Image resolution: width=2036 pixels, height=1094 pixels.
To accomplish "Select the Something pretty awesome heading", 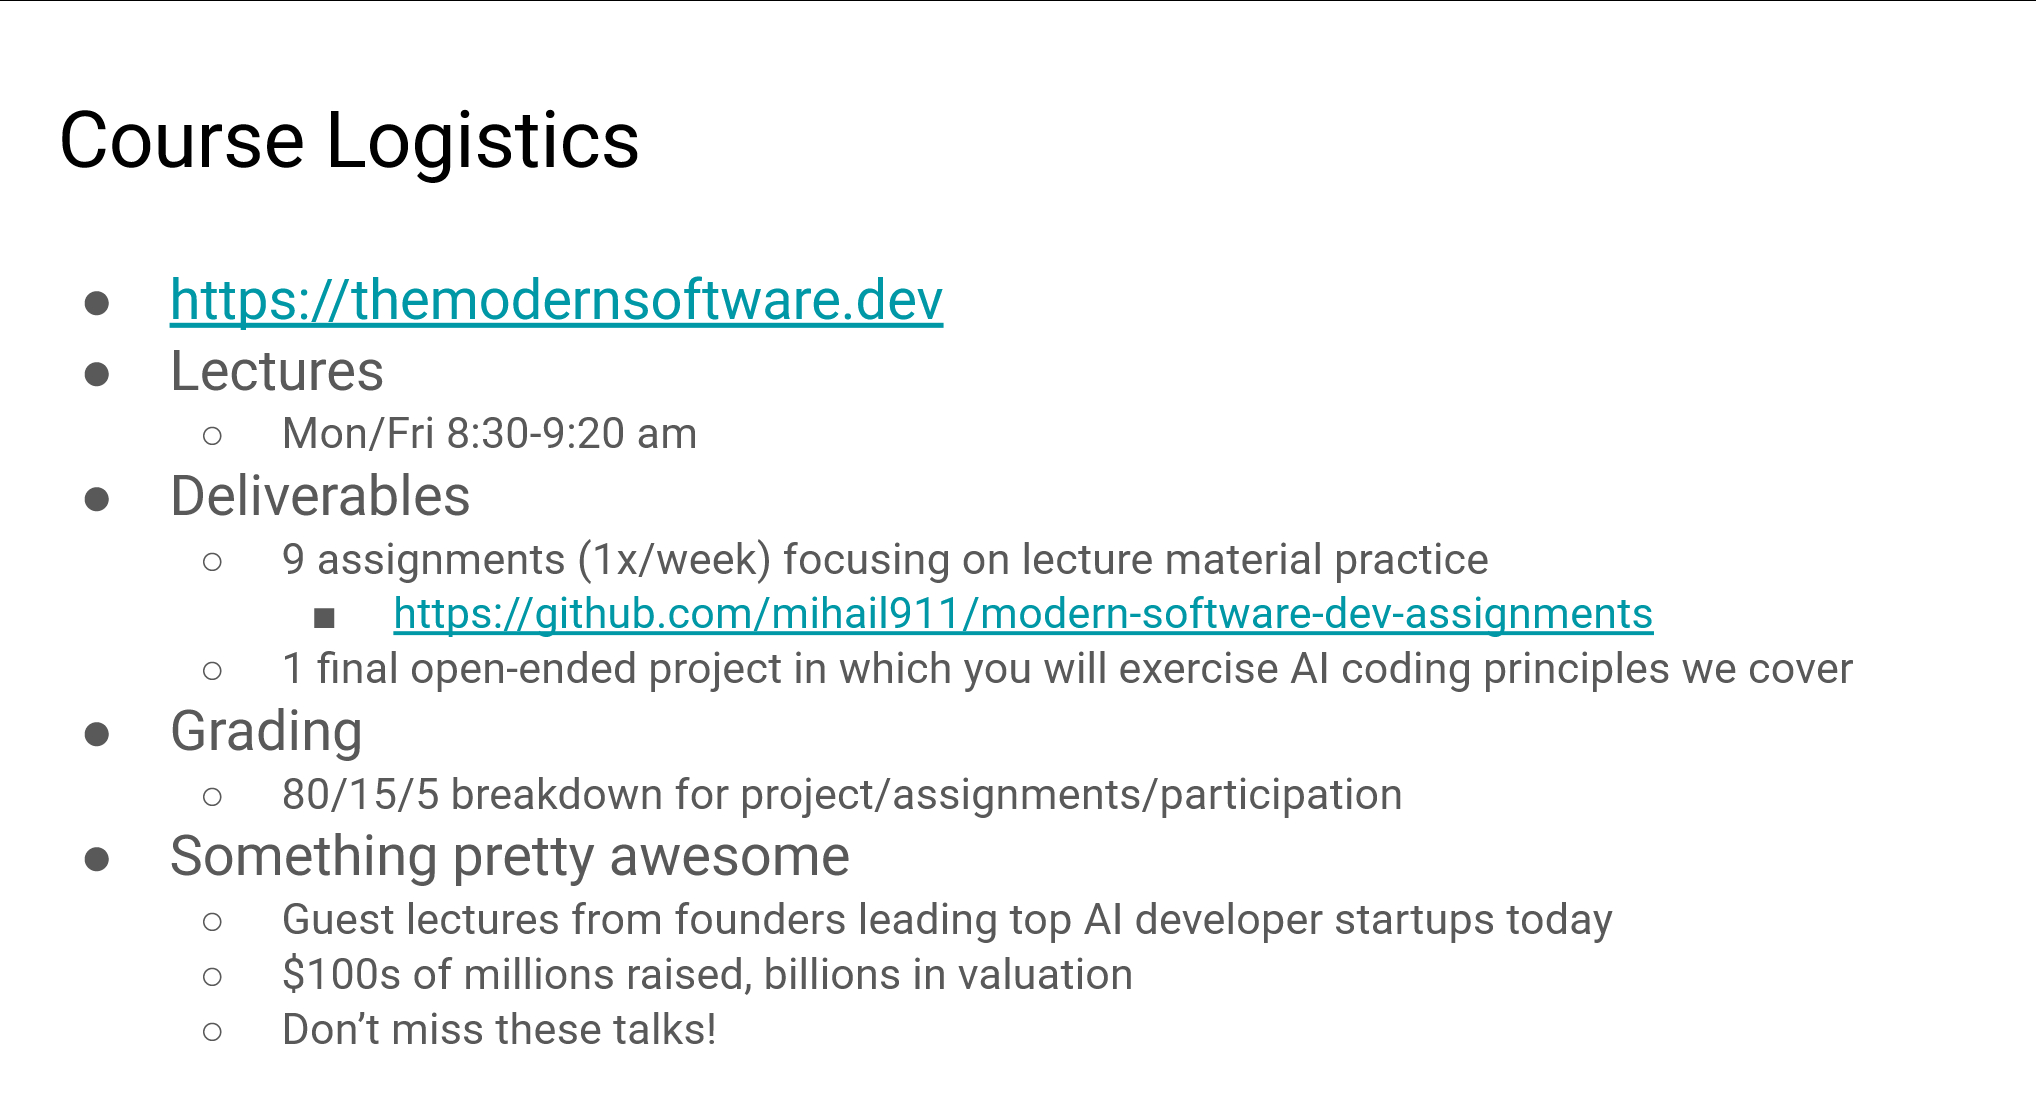I will tap(509, 857).
